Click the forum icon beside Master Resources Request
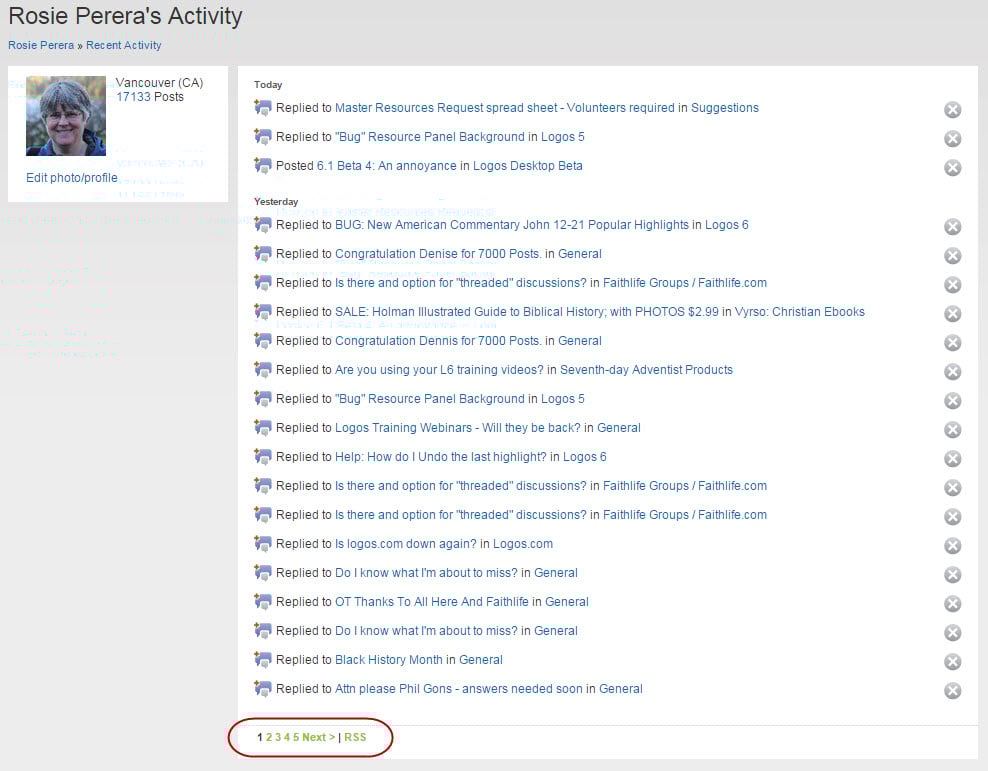 263,108
